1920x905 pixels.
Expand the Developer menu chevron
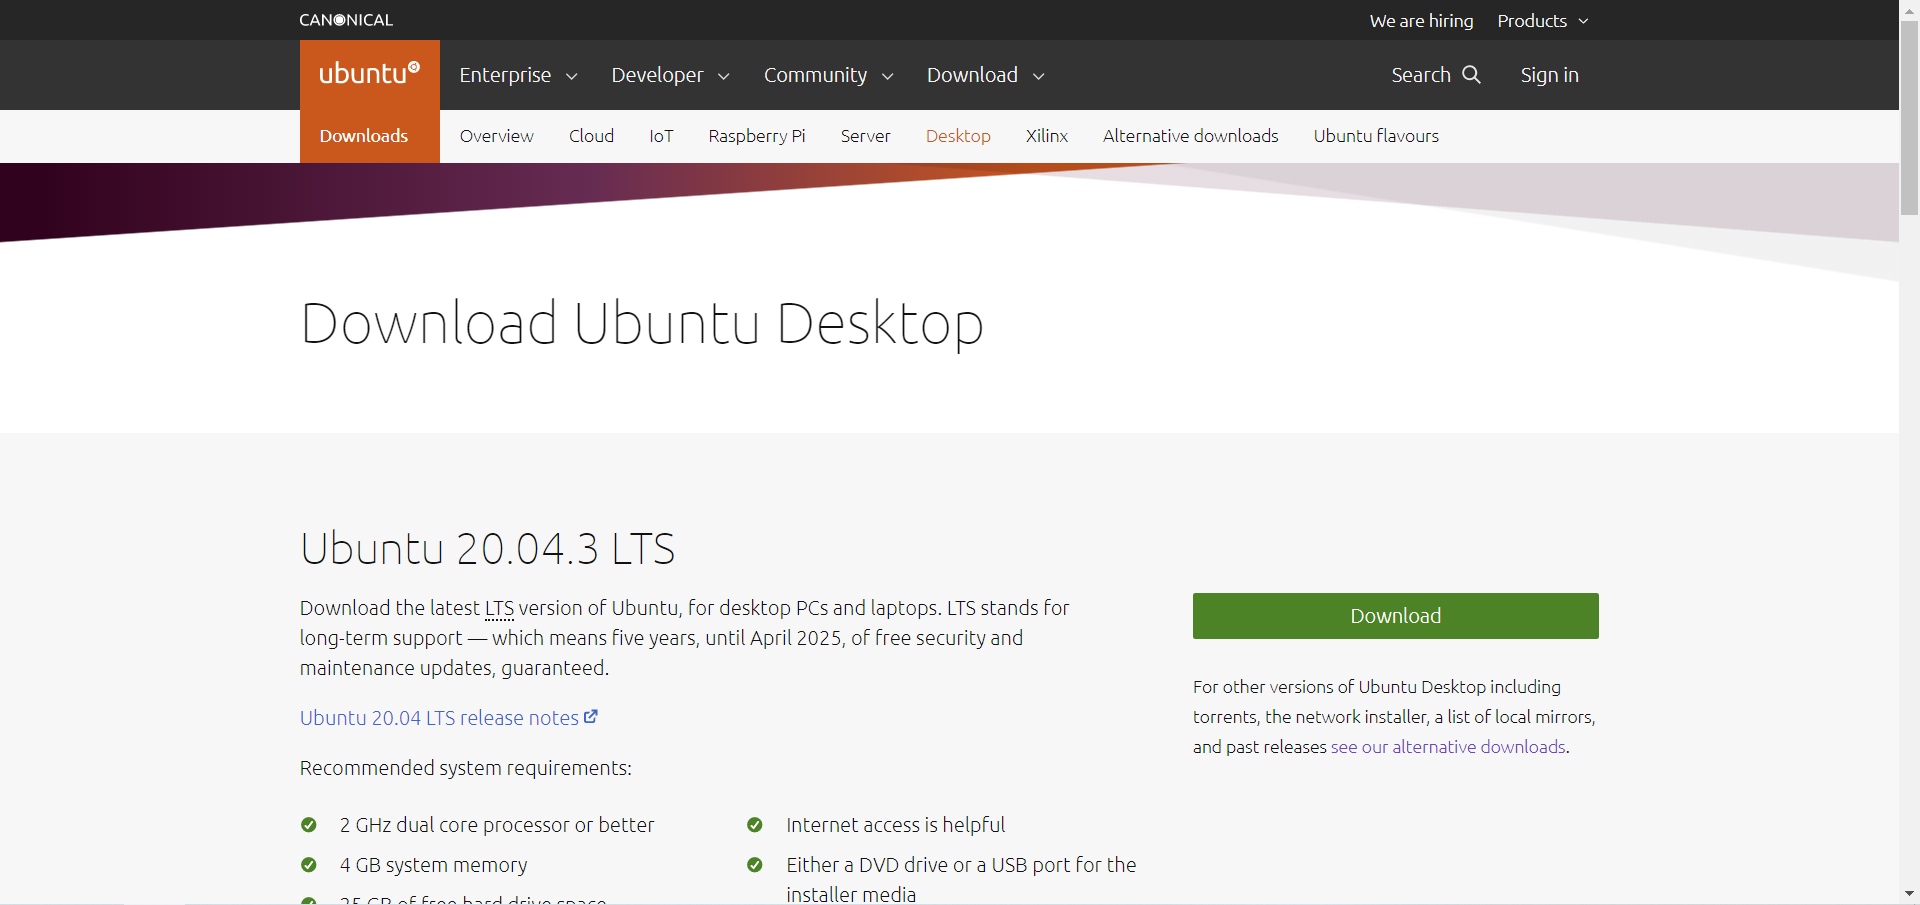pos(724,76)
